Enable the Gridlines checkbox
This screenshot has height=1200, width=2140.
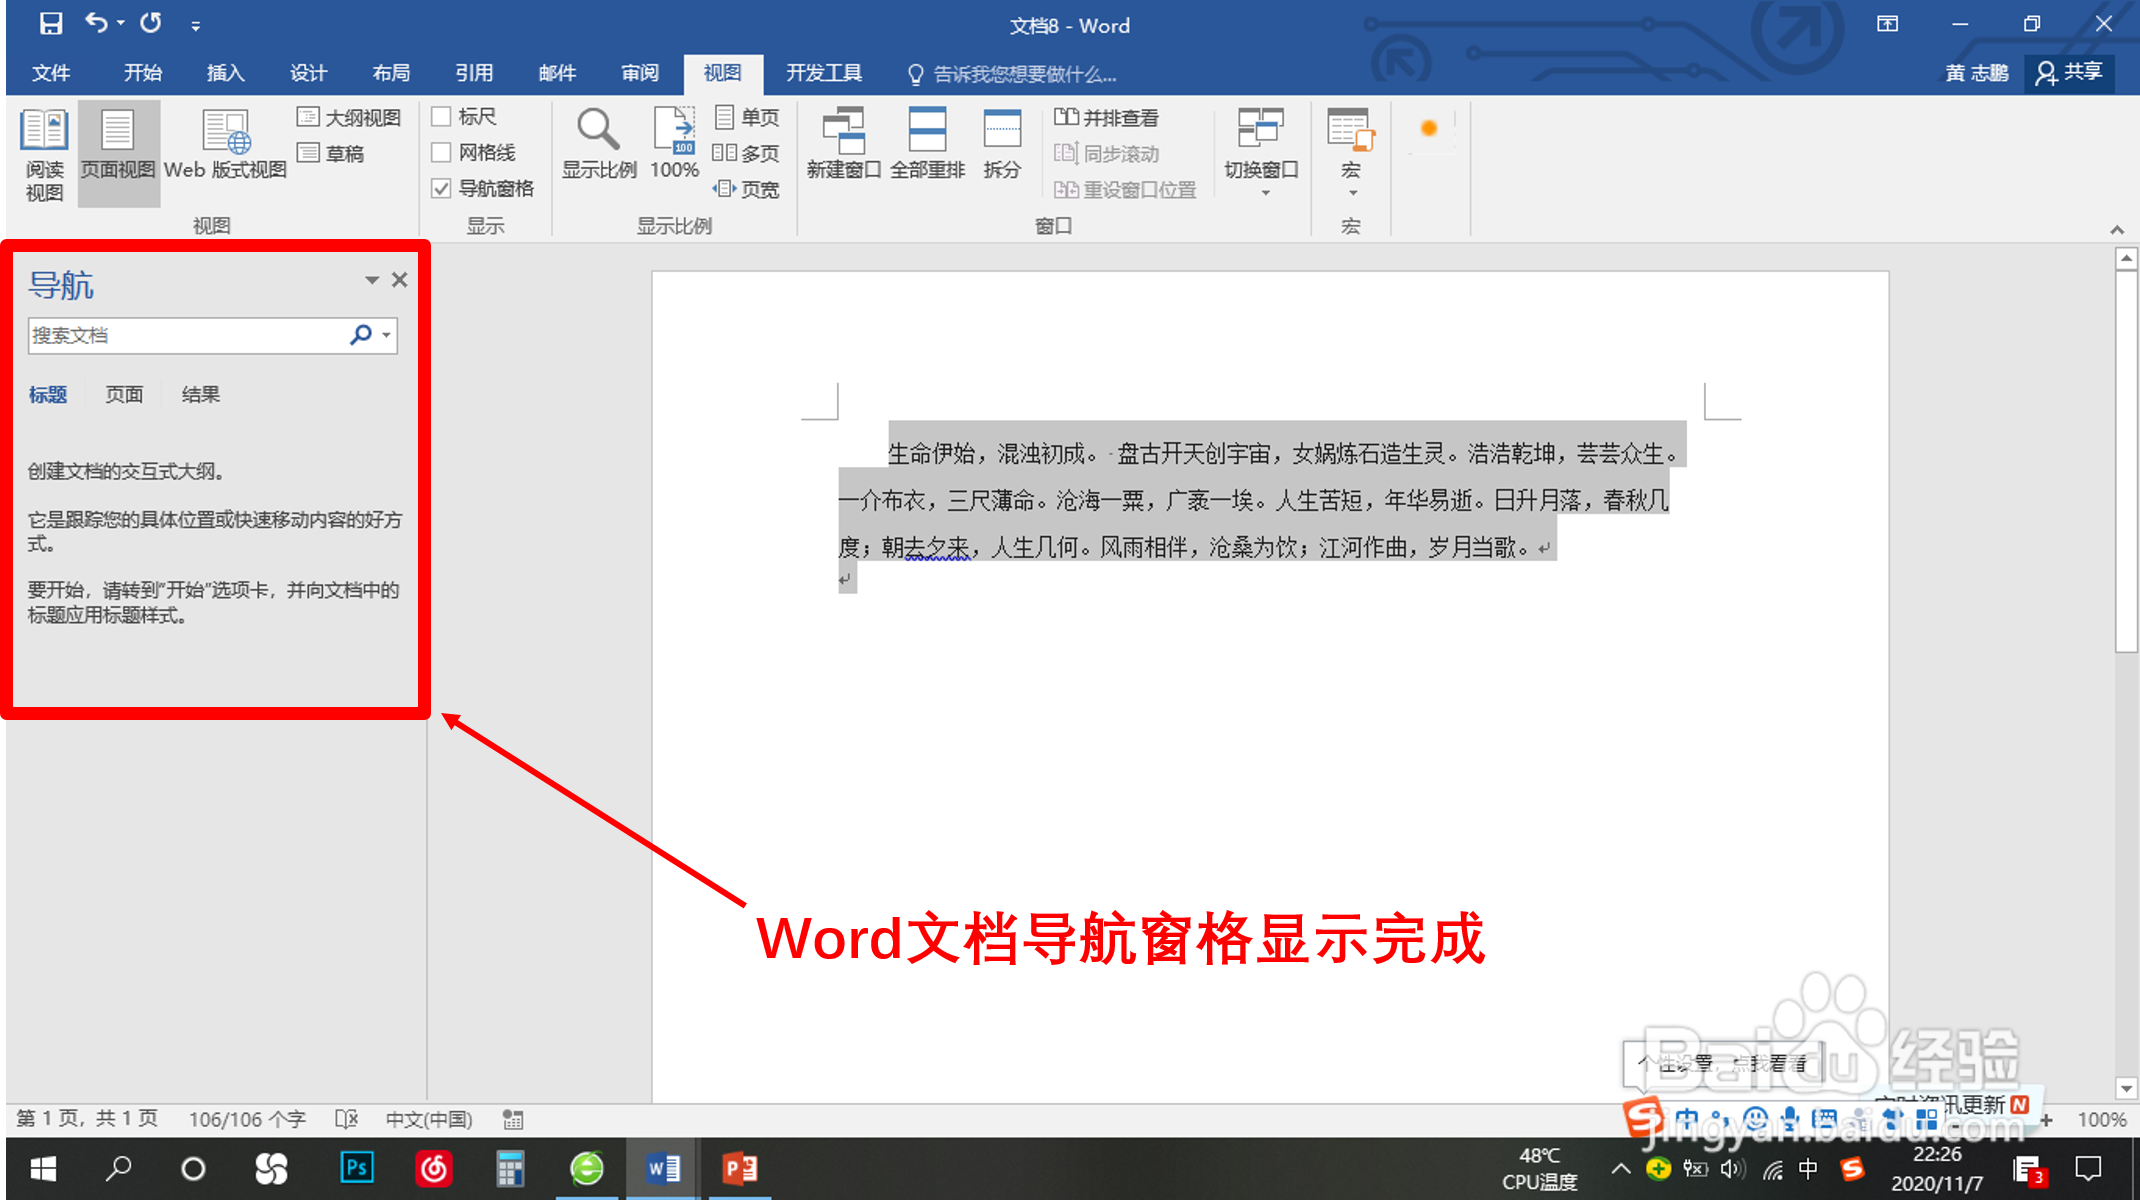441,153
